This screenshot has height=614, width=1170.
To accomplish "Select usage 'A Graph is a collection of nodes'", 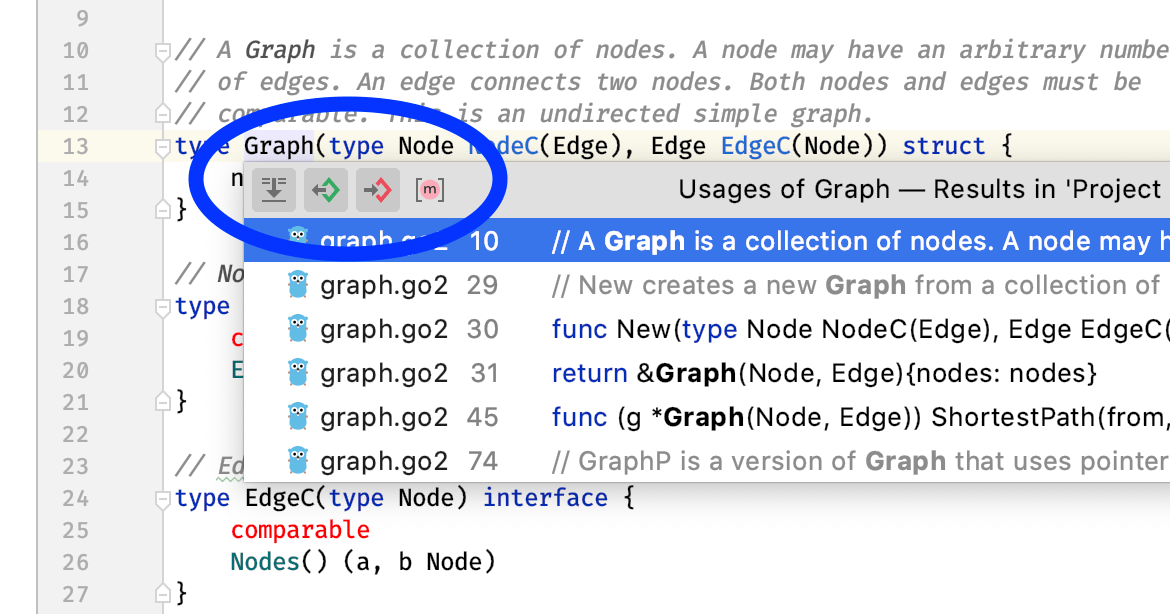I will tap(707, 240).
